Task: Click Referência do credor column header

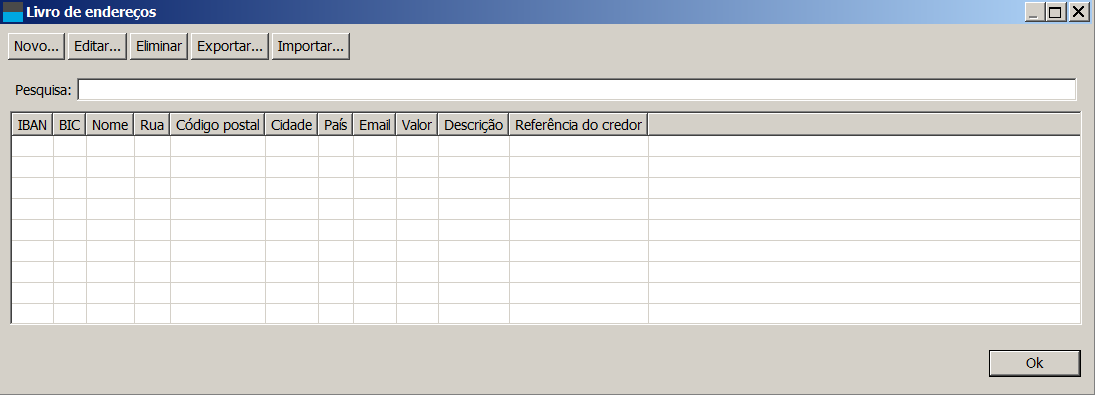Action: [579, 125]
